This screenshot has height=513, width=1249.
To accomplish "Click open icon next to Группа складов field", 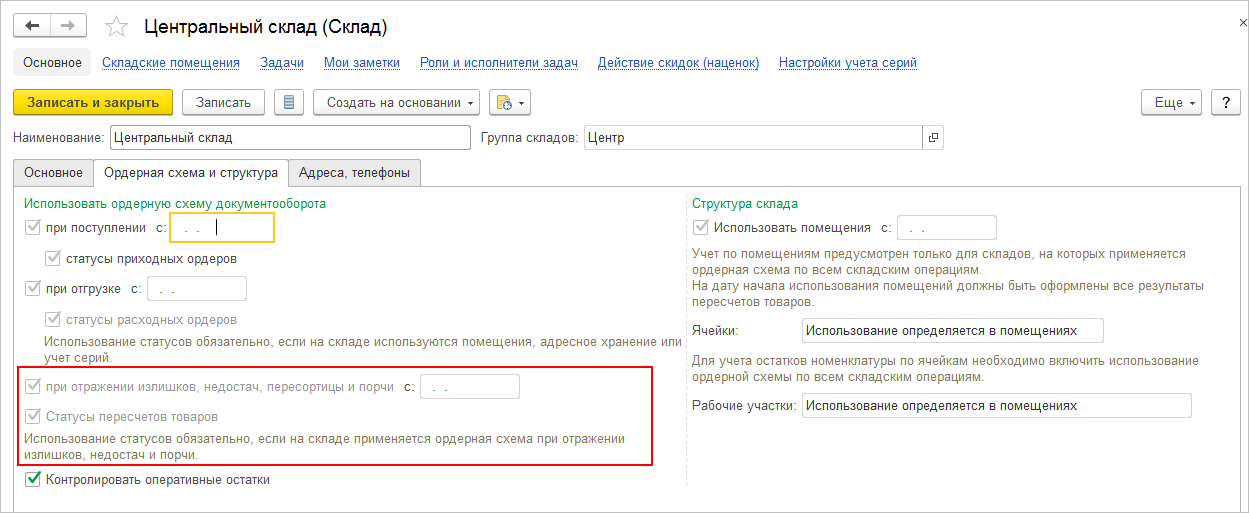I will 932,138.
